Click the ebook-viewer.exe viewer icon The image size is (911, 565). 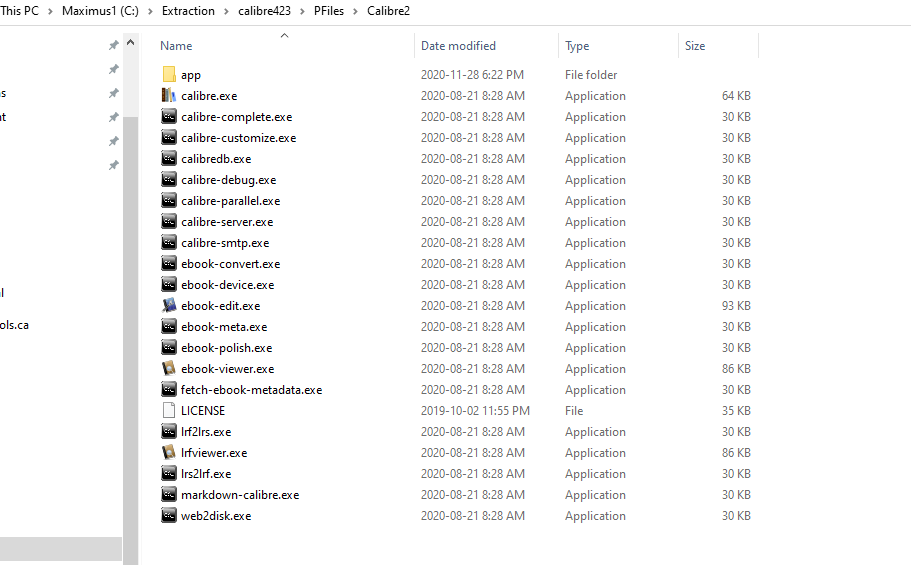tap(168, 368)
